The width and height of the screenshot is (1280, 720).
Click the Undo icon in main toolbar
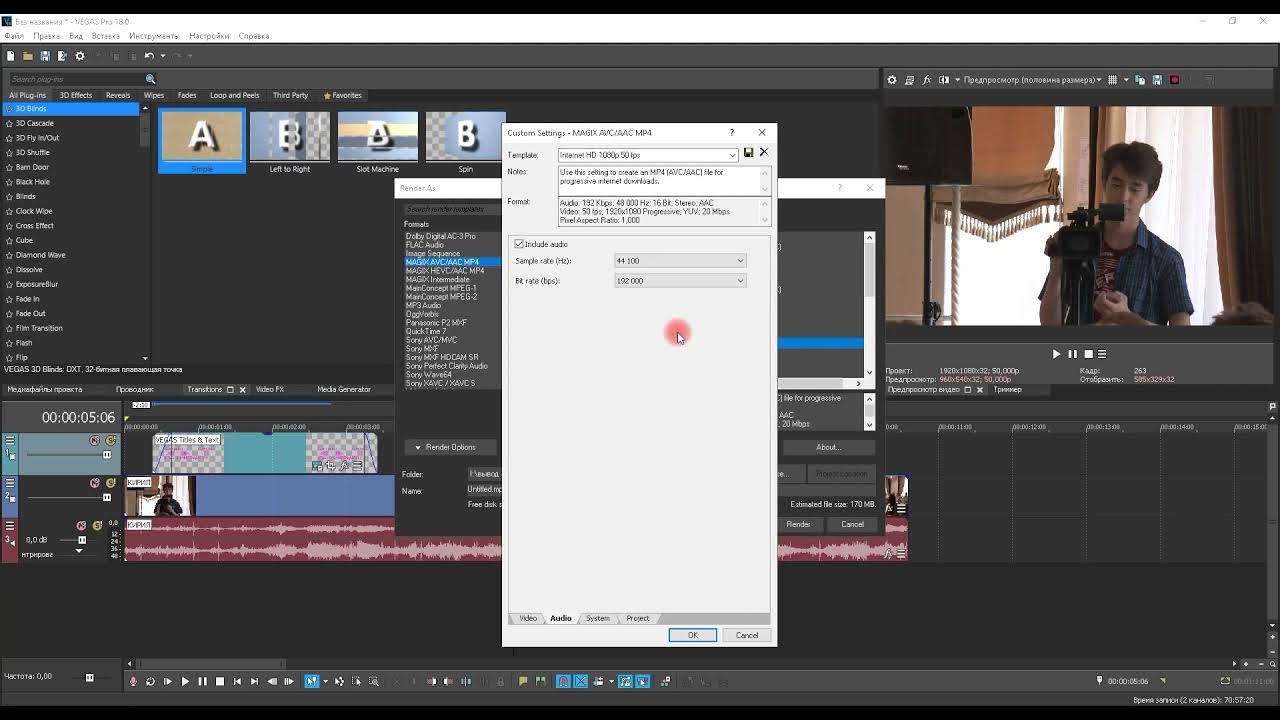coord(149,56)
